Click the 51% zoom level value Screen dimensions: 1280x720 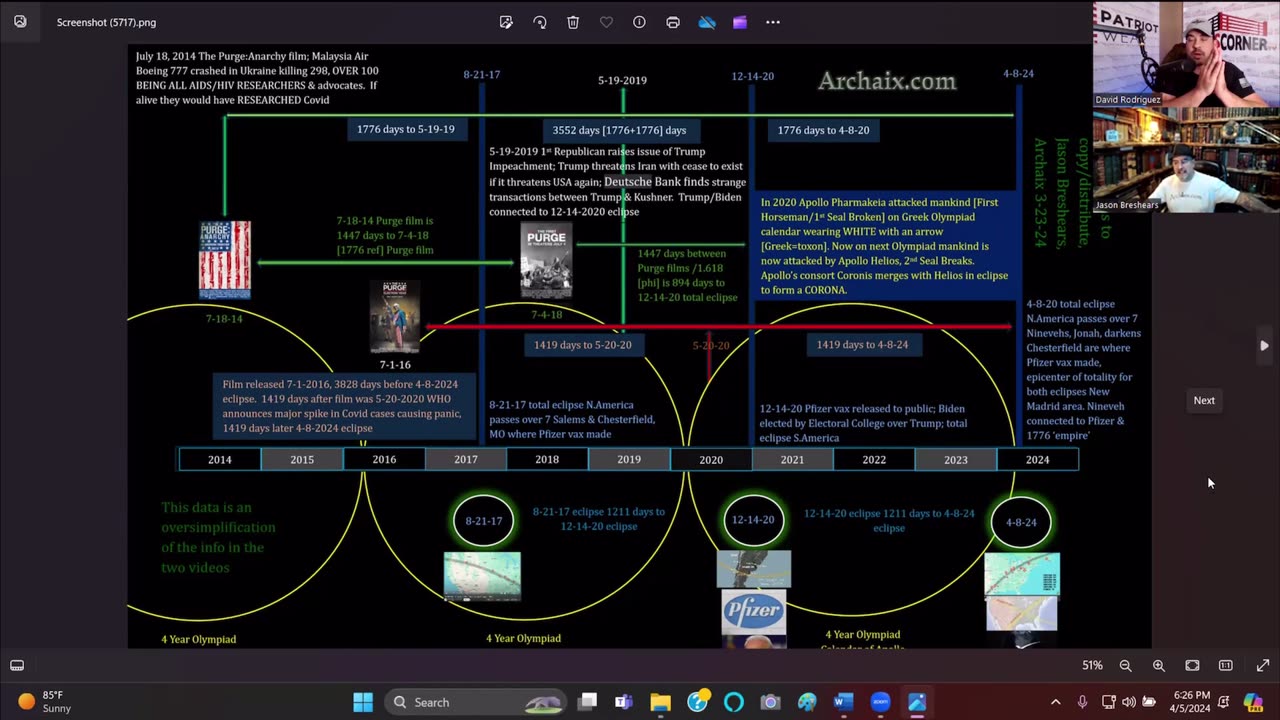coord(1092,665)
